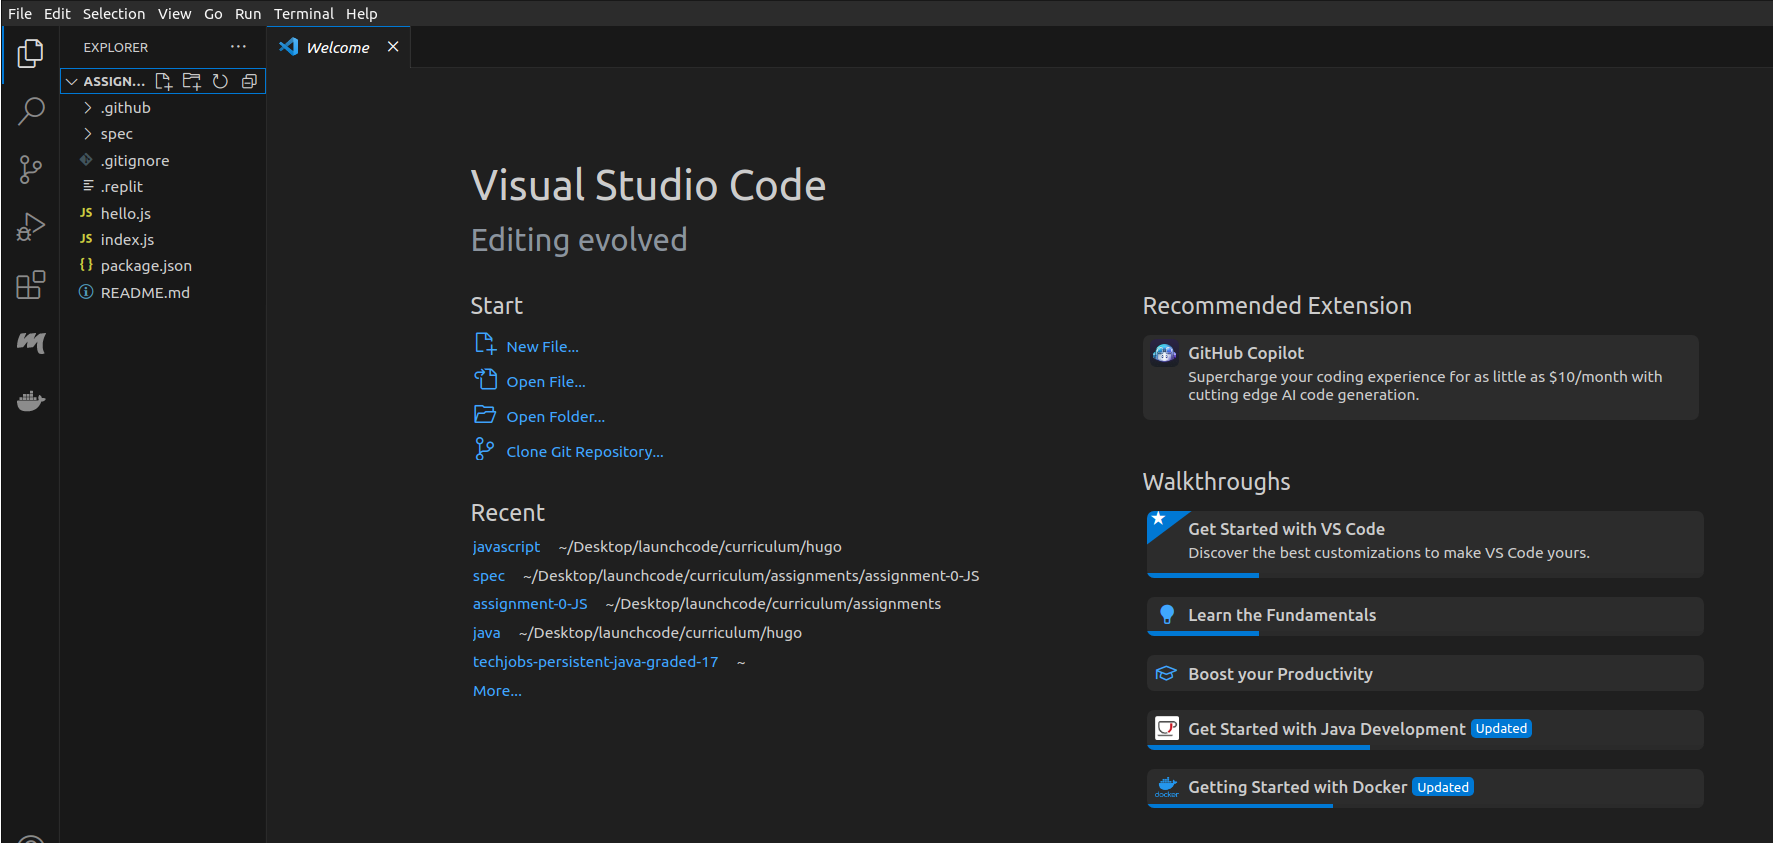Click the Clone Git Repository link

tap(584, 452)
